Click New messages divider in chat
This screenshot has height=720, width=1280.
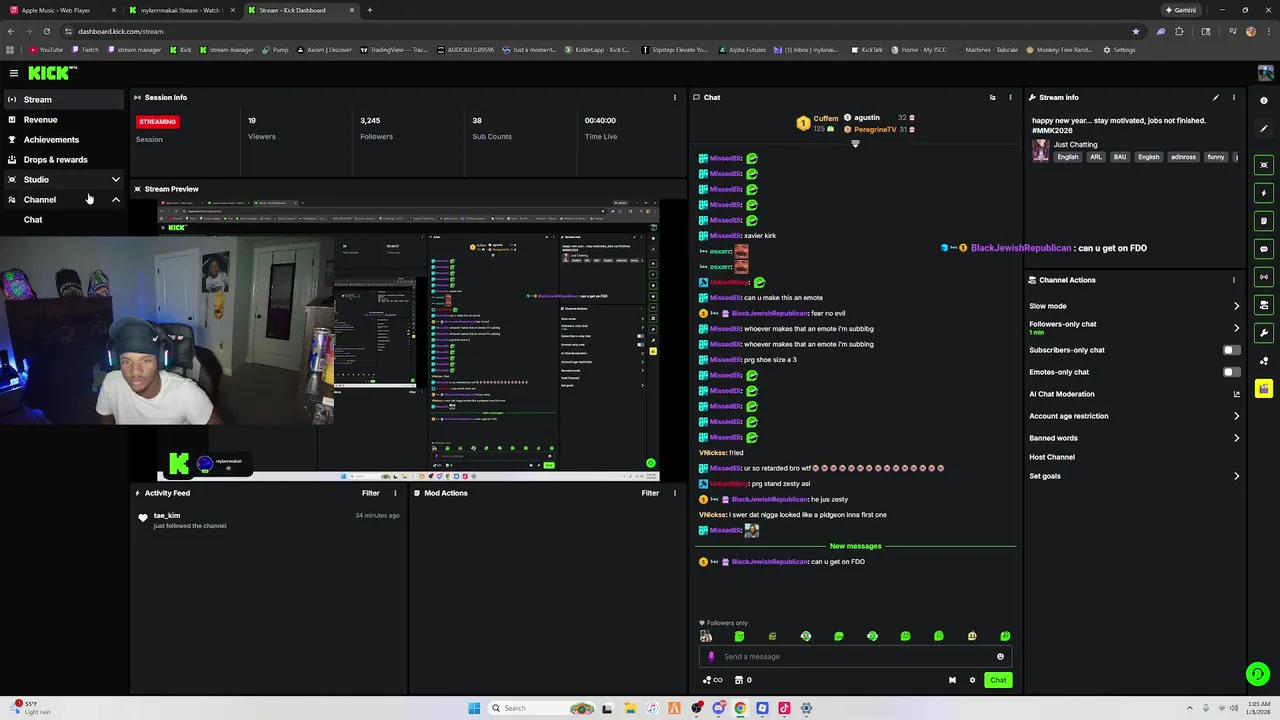pos(856,546)
